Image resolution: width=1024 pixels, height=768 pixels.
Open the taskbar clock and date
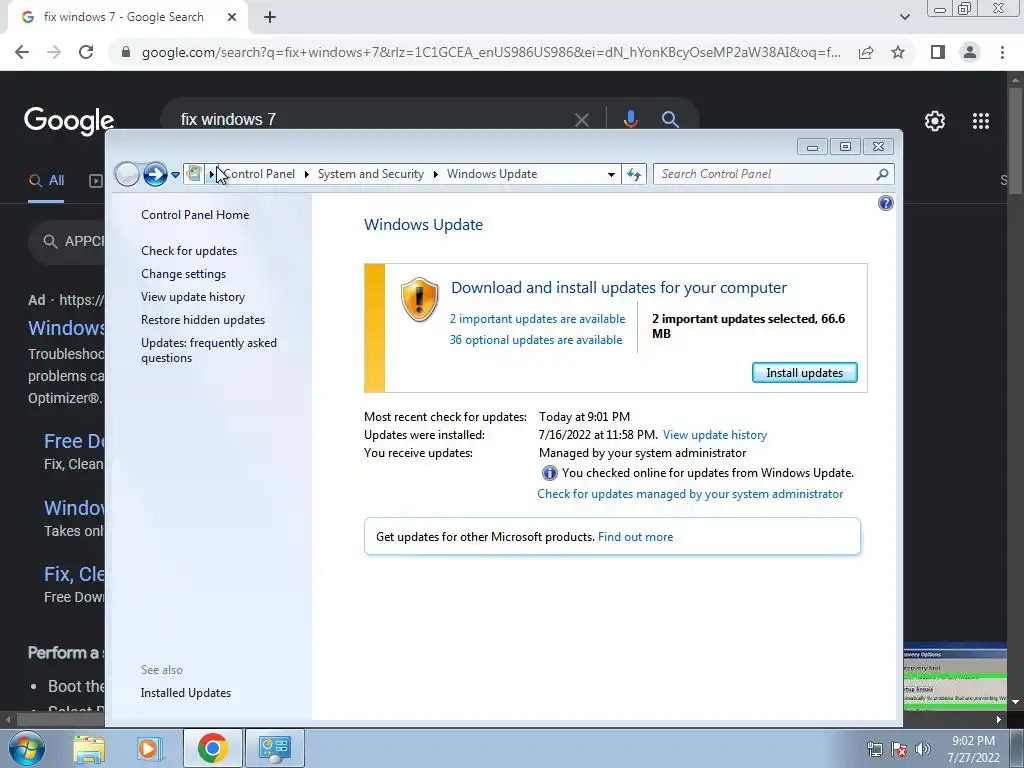[x=974, y=749]
